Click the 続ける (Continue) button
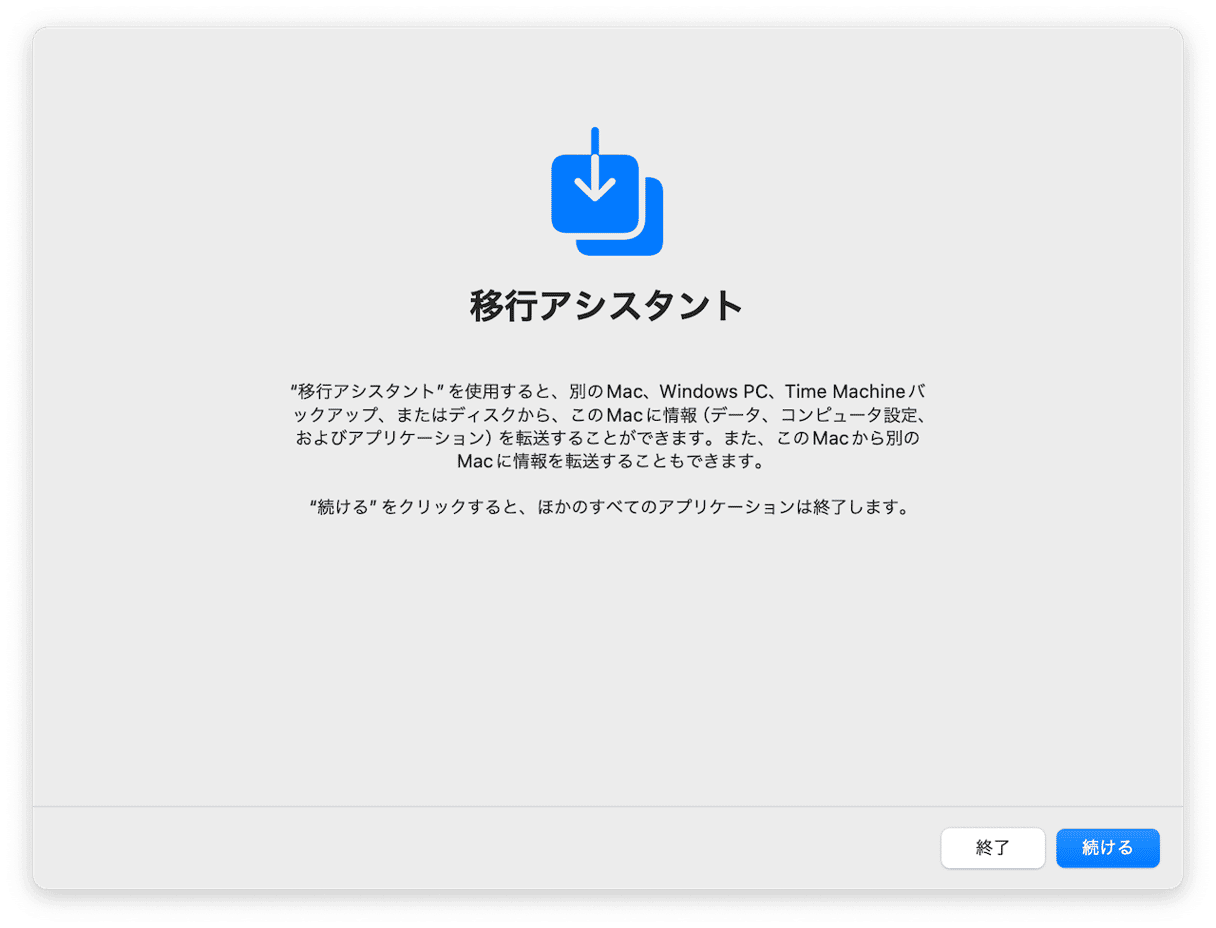Screen dimensions: 1216x928 1107,848
